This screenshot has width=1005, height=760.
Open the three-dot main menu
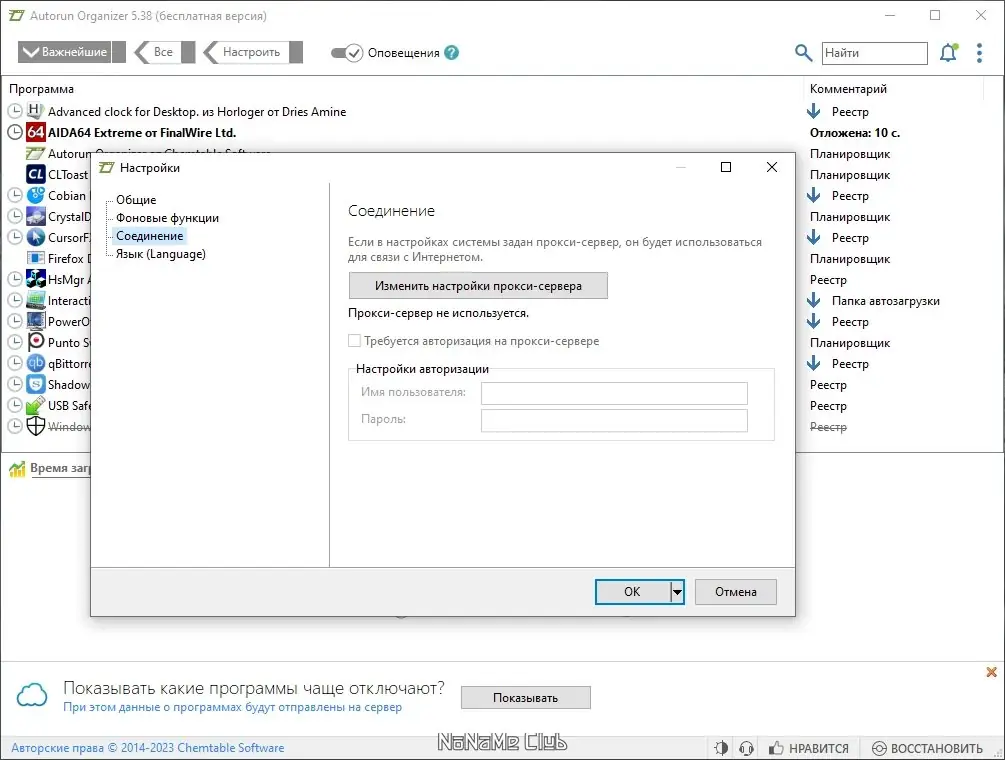(979, 53)
